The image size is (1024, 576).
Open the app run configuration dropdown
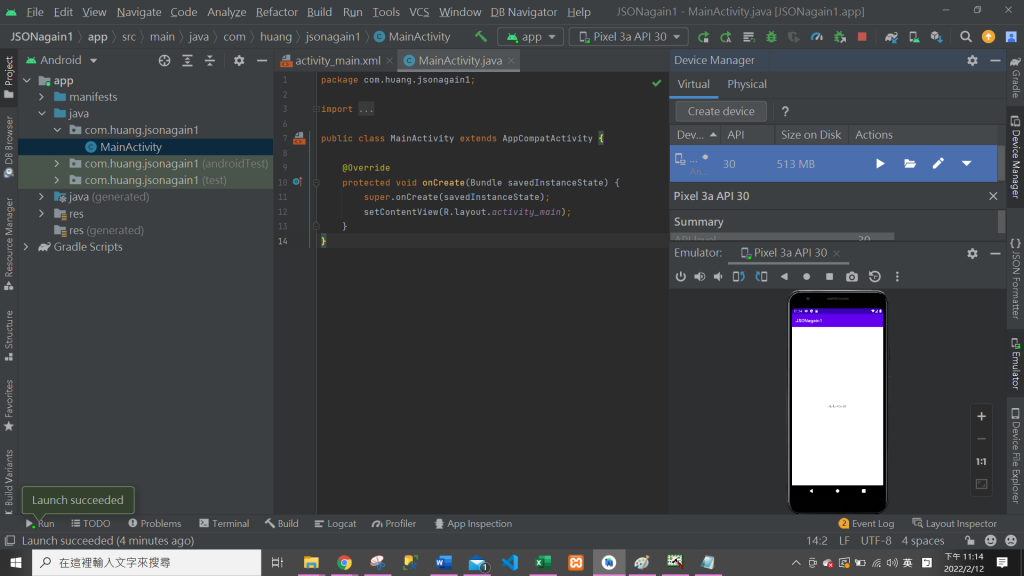pyautogui.click(x=529, y=37)
